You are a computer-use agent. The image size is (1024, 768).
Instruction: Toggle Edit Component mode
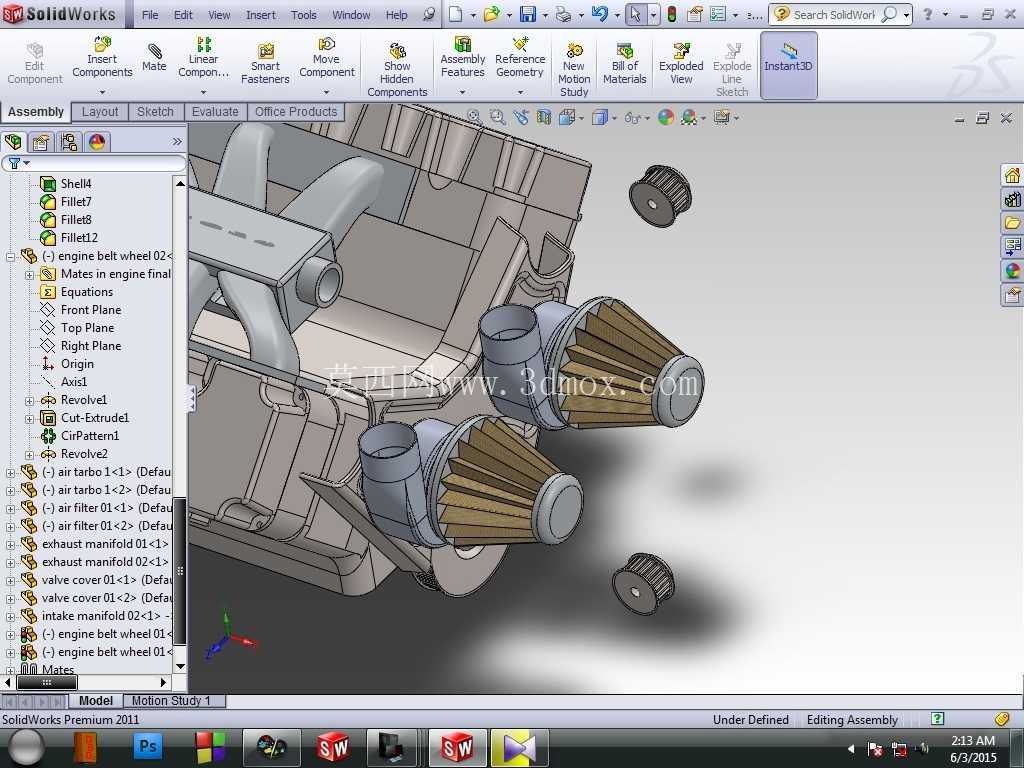point(35,64)
